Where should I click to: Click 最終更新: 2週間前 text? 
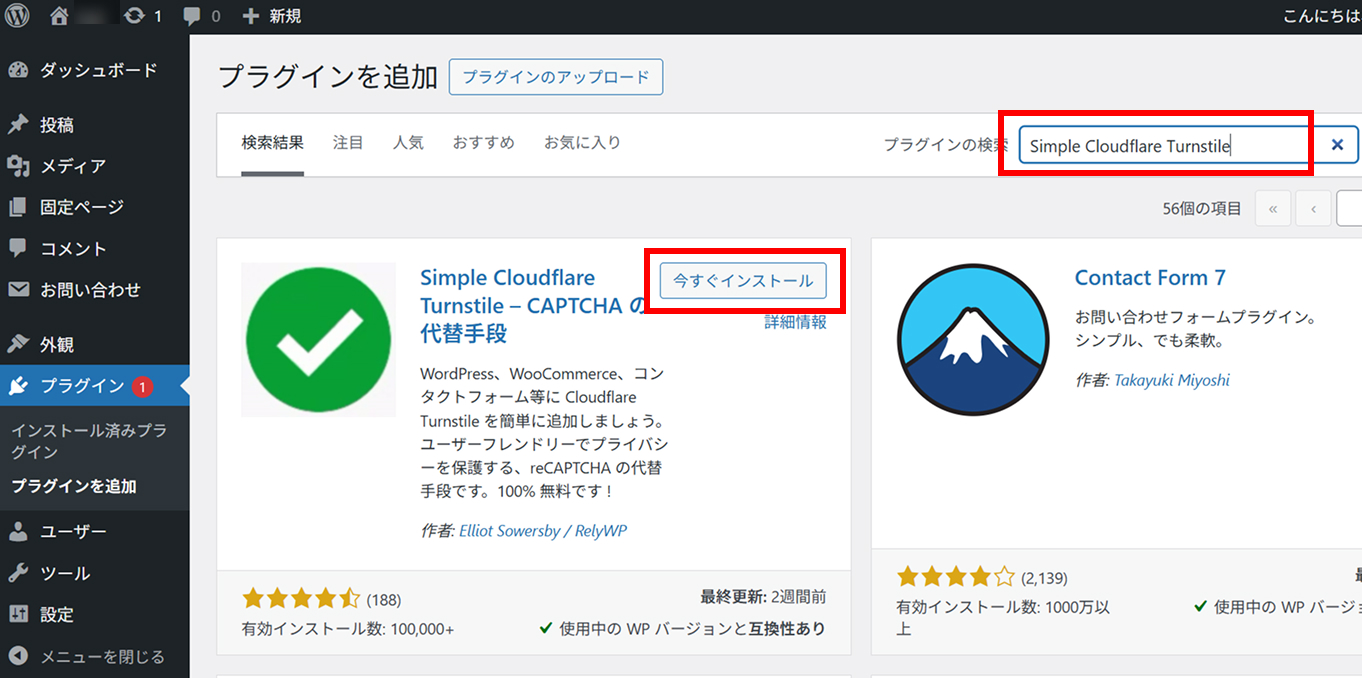click(764, 597)
